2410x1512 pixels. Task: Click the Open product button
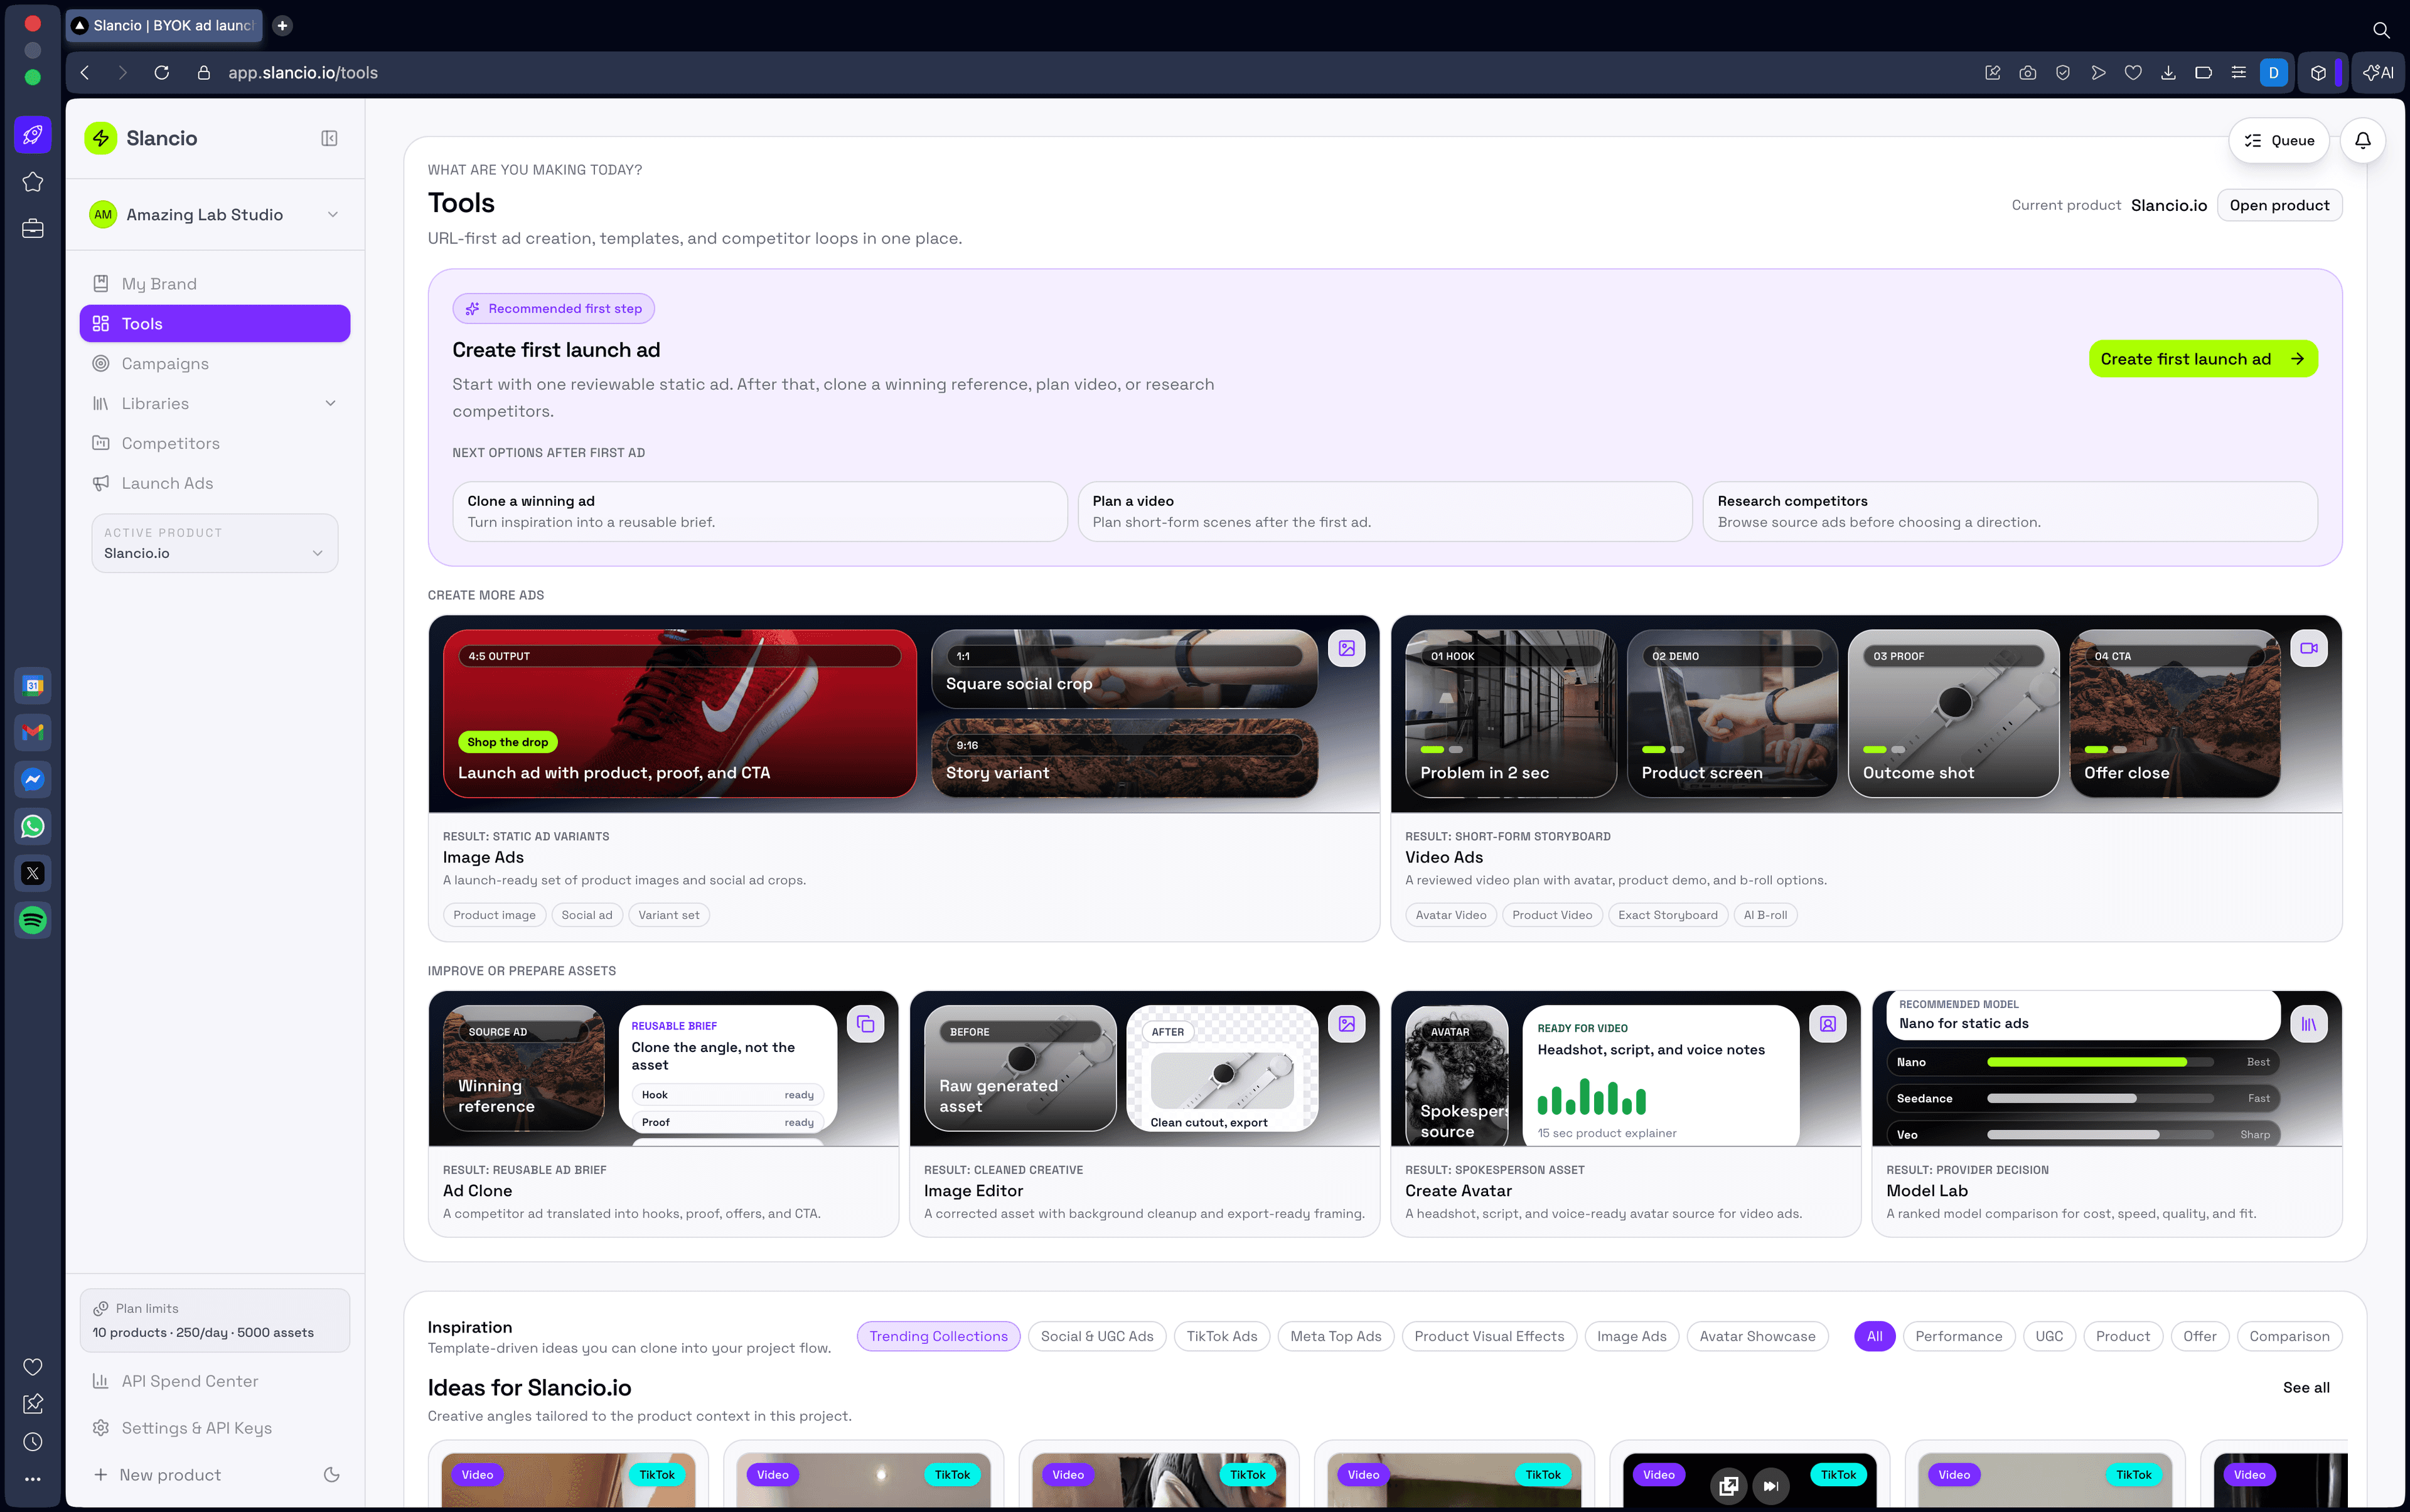coord(2279,205)
